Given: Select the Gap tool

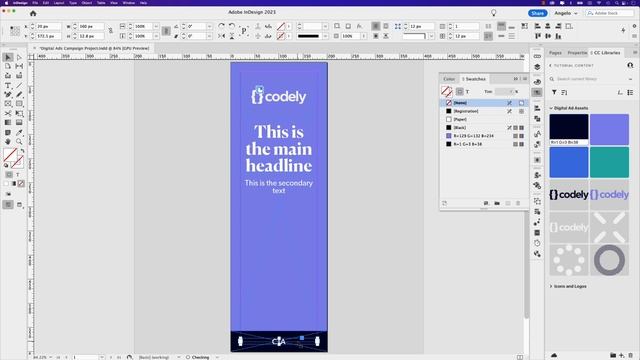Looking at the screenshot, I should (x=19, y=66).
